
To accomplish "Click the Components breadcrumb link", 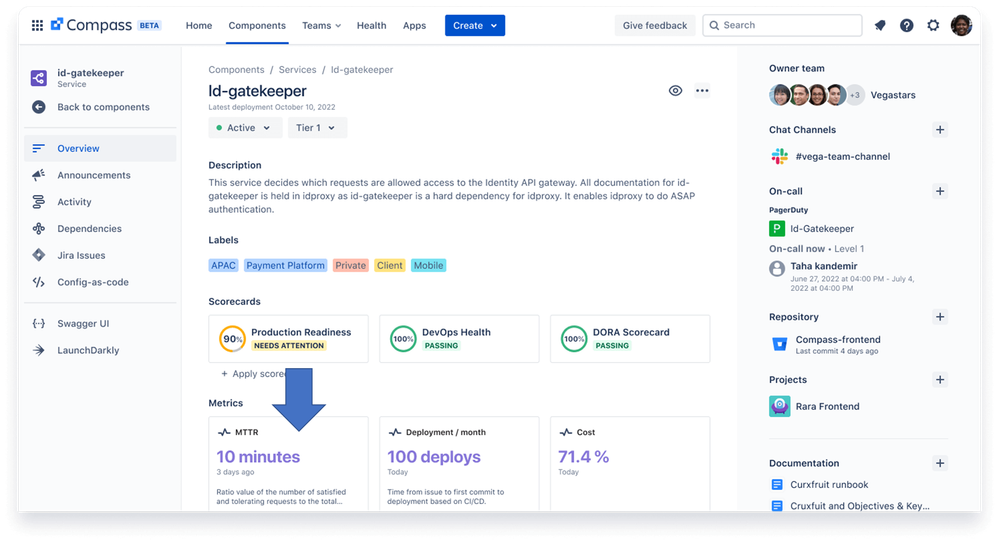I will point(236,69).
